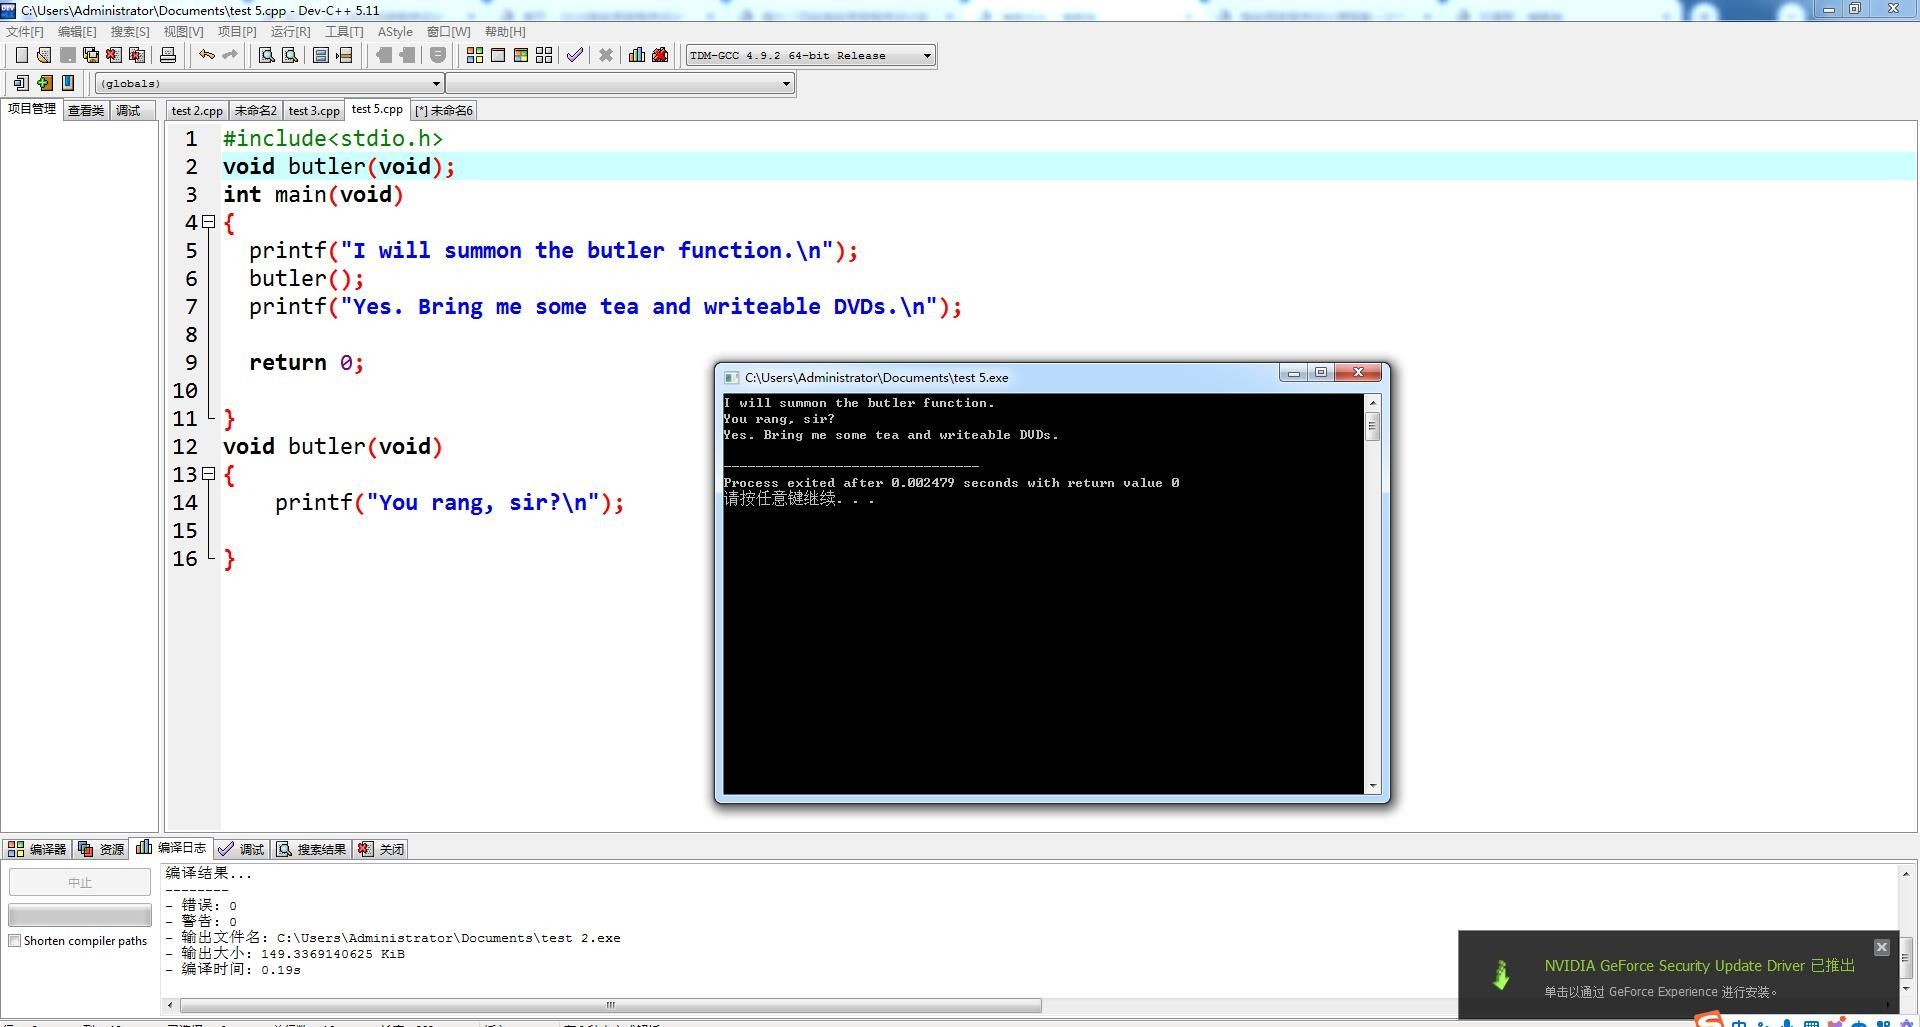Insert a bookmark using the blue bookmark icon
1920x1027 pixels.
pyautogui.click(x=68, y=83)
